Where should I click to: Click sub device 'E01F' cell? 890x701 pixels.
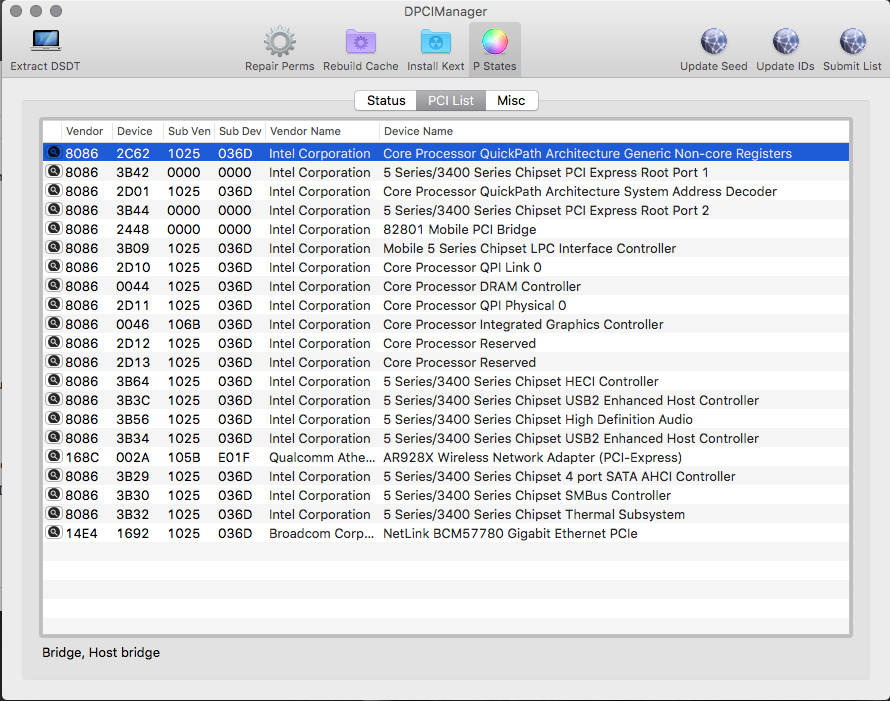(x=234, y=457)
